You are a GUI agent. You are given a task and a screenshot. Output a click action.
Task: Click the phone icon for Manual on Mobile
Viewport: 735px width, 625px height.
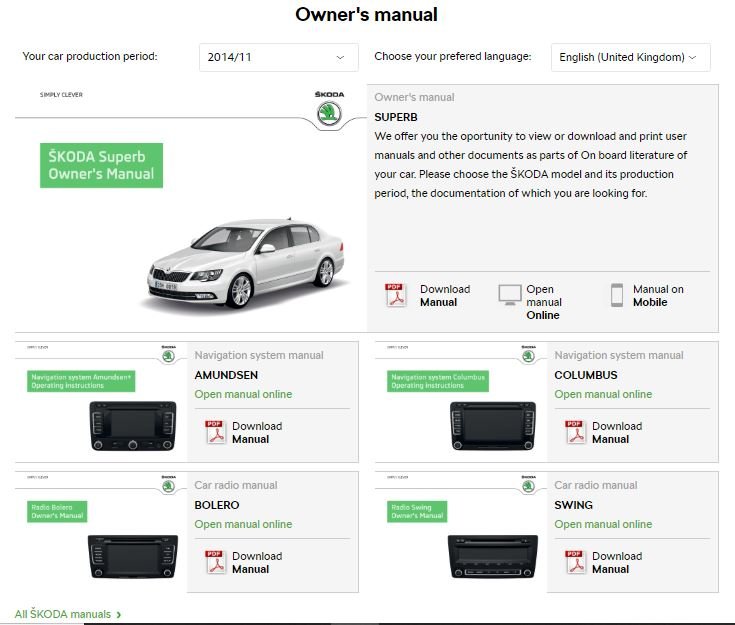tap(617, 295)
